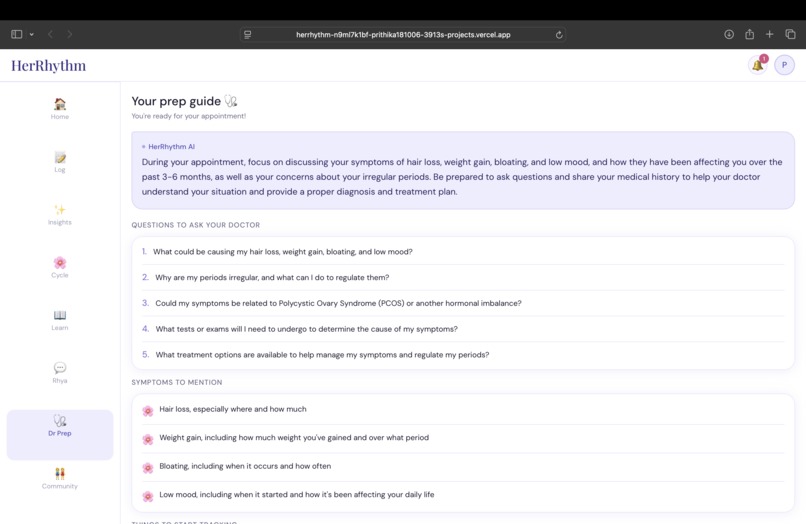The height and width of the screenshot is (524, 806).
Task: Open a new tab with plus icon
Action: pos(770,34)
